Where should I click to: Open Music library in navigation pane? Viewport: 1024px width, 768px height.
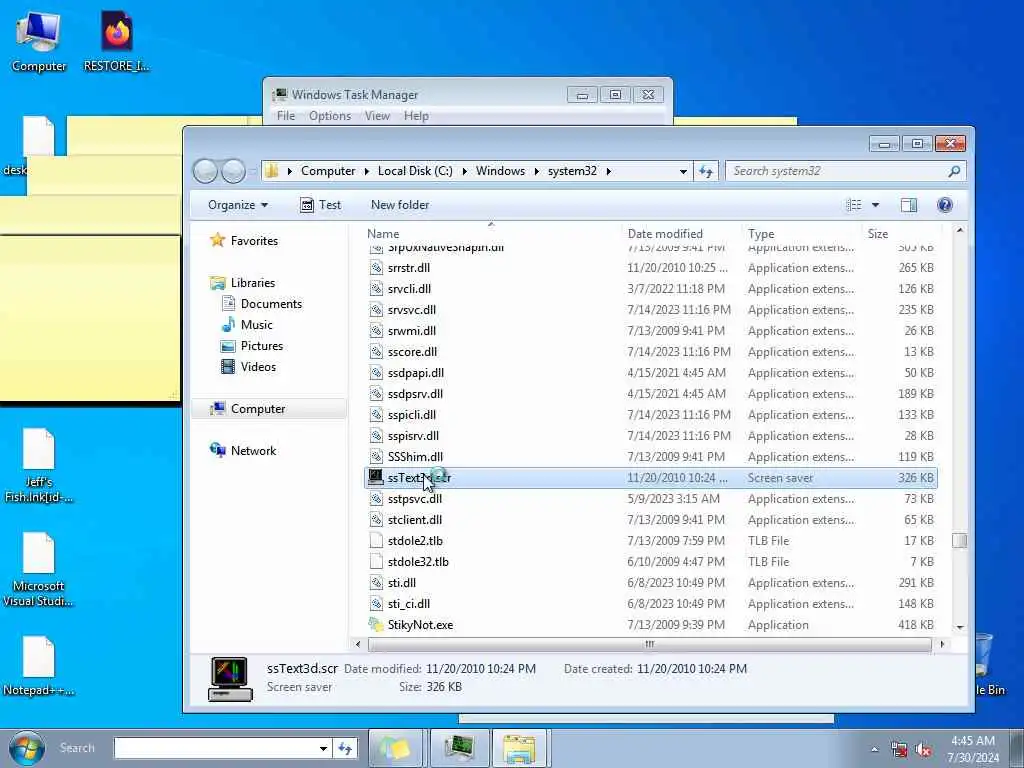click(x=256, y=325)
